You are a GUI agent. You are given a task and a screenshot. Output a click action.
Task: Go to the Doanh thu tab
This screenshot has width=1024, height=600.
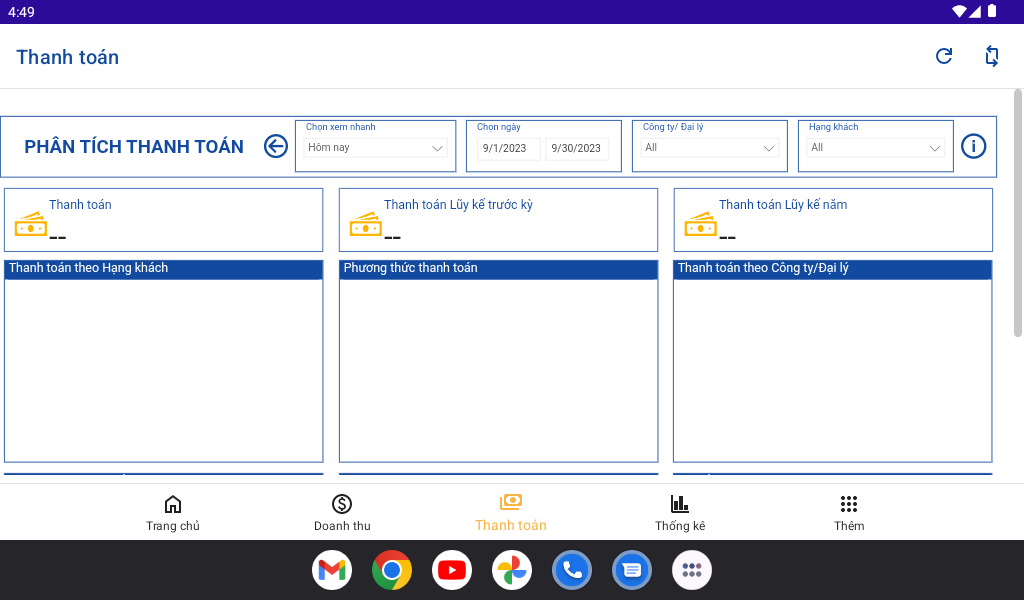tap(342, 512)
